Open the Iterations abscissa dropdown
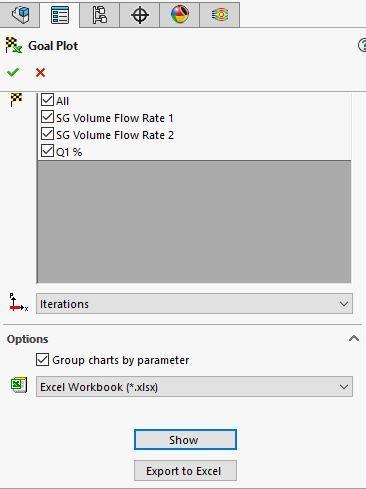This screenshot has height=489, width=366. pos(194,304)
